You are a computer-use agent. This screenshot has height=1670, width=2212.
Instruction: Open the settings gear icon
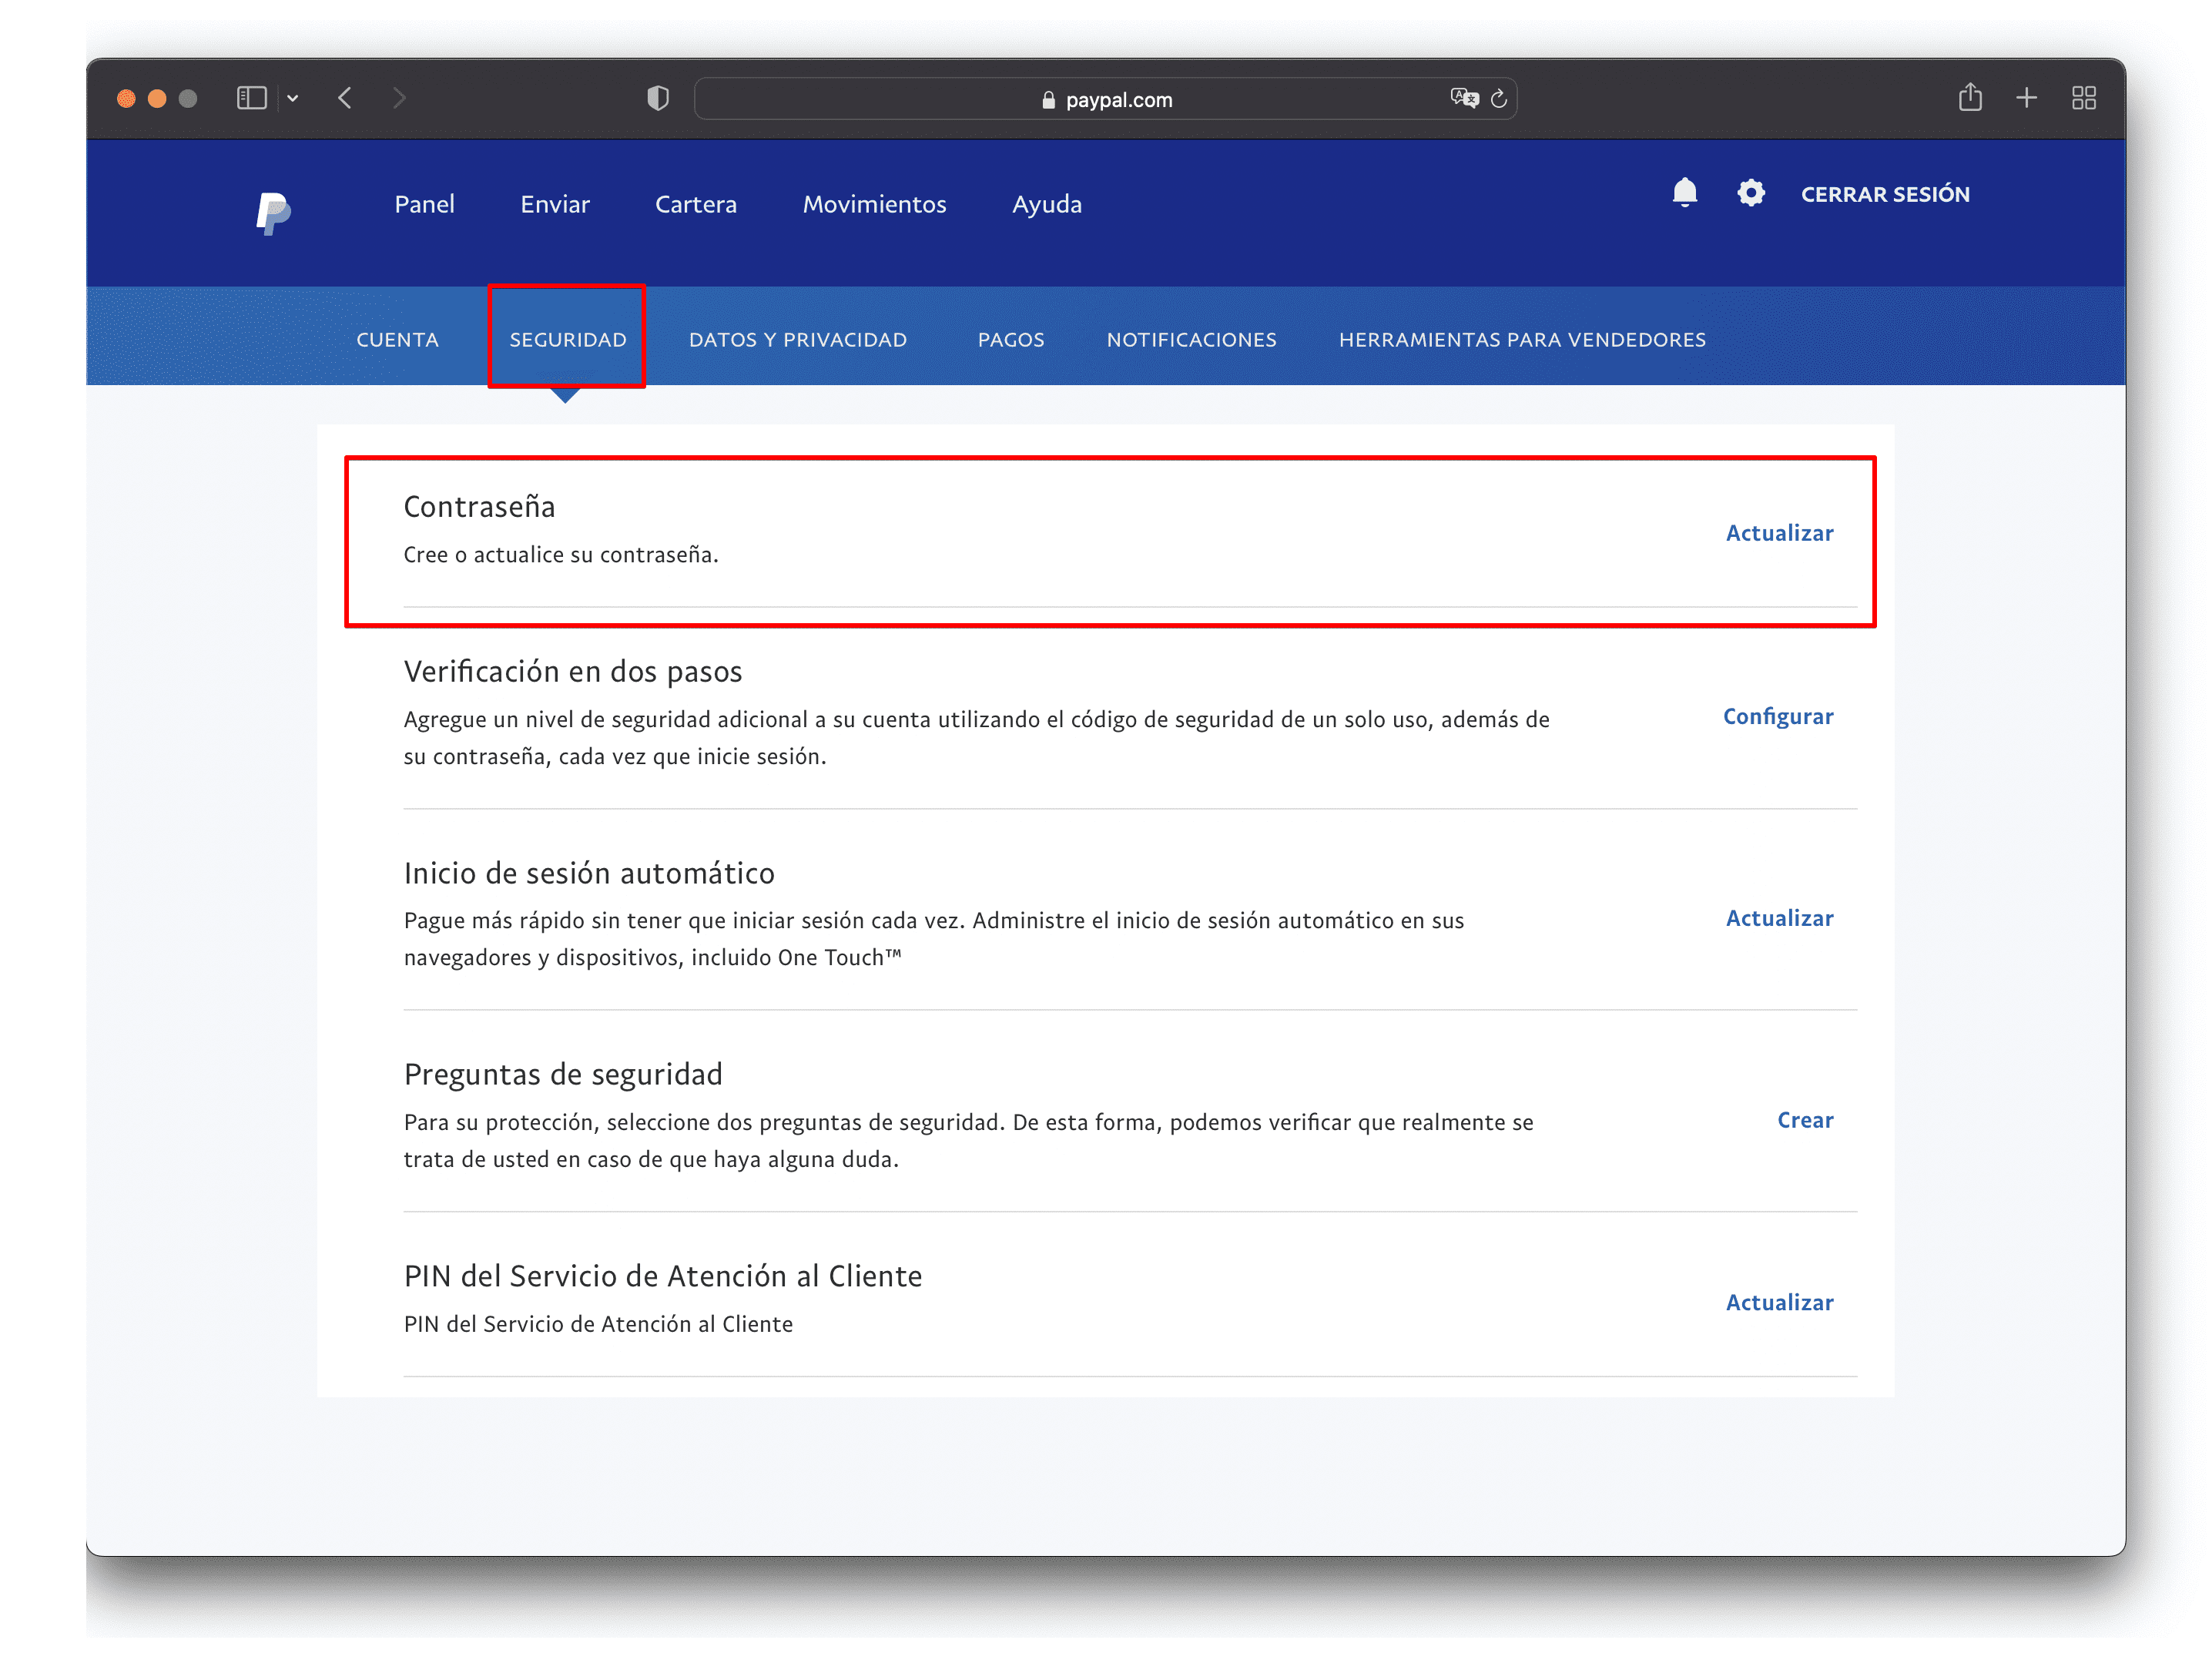pyautogui.click(x=1750, y=193)
